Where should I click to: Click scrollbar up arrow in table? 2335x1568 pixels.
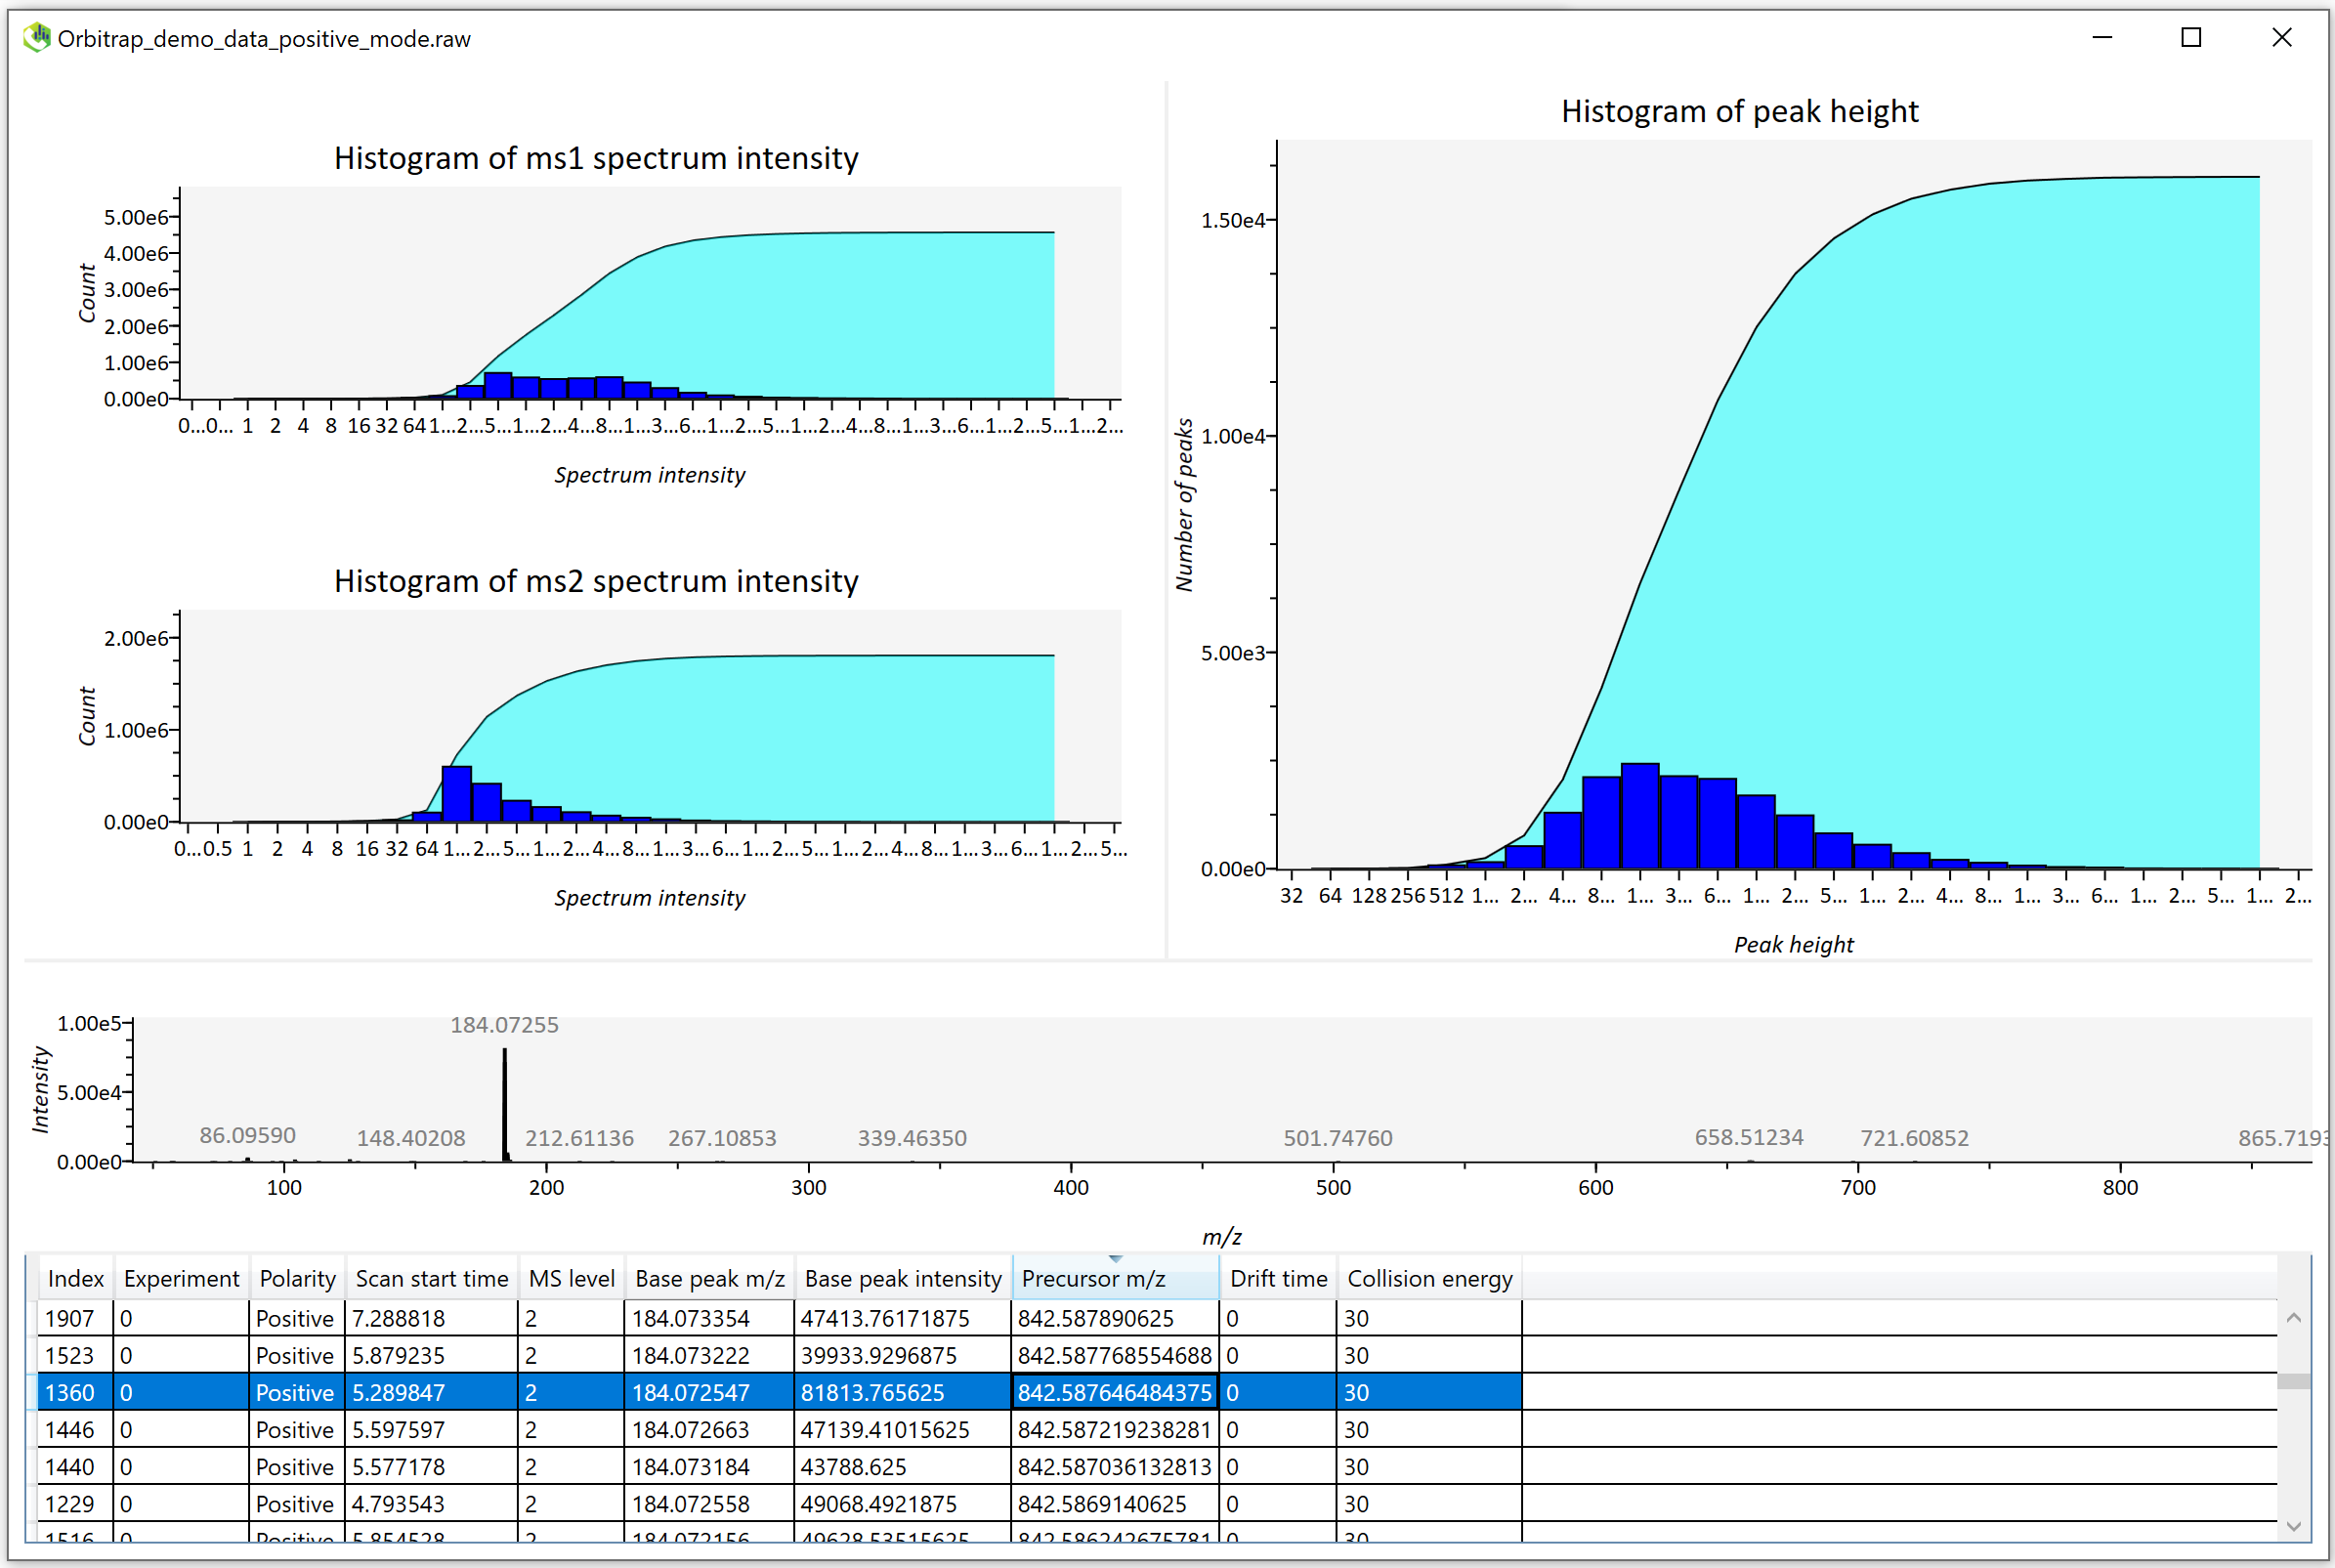[2293, 1318]
